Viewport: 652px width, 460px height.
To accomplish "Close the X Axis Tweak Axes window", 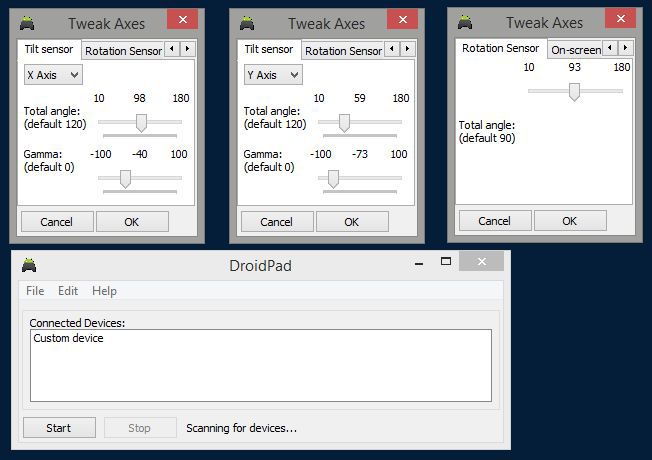I will click(183, 19).
